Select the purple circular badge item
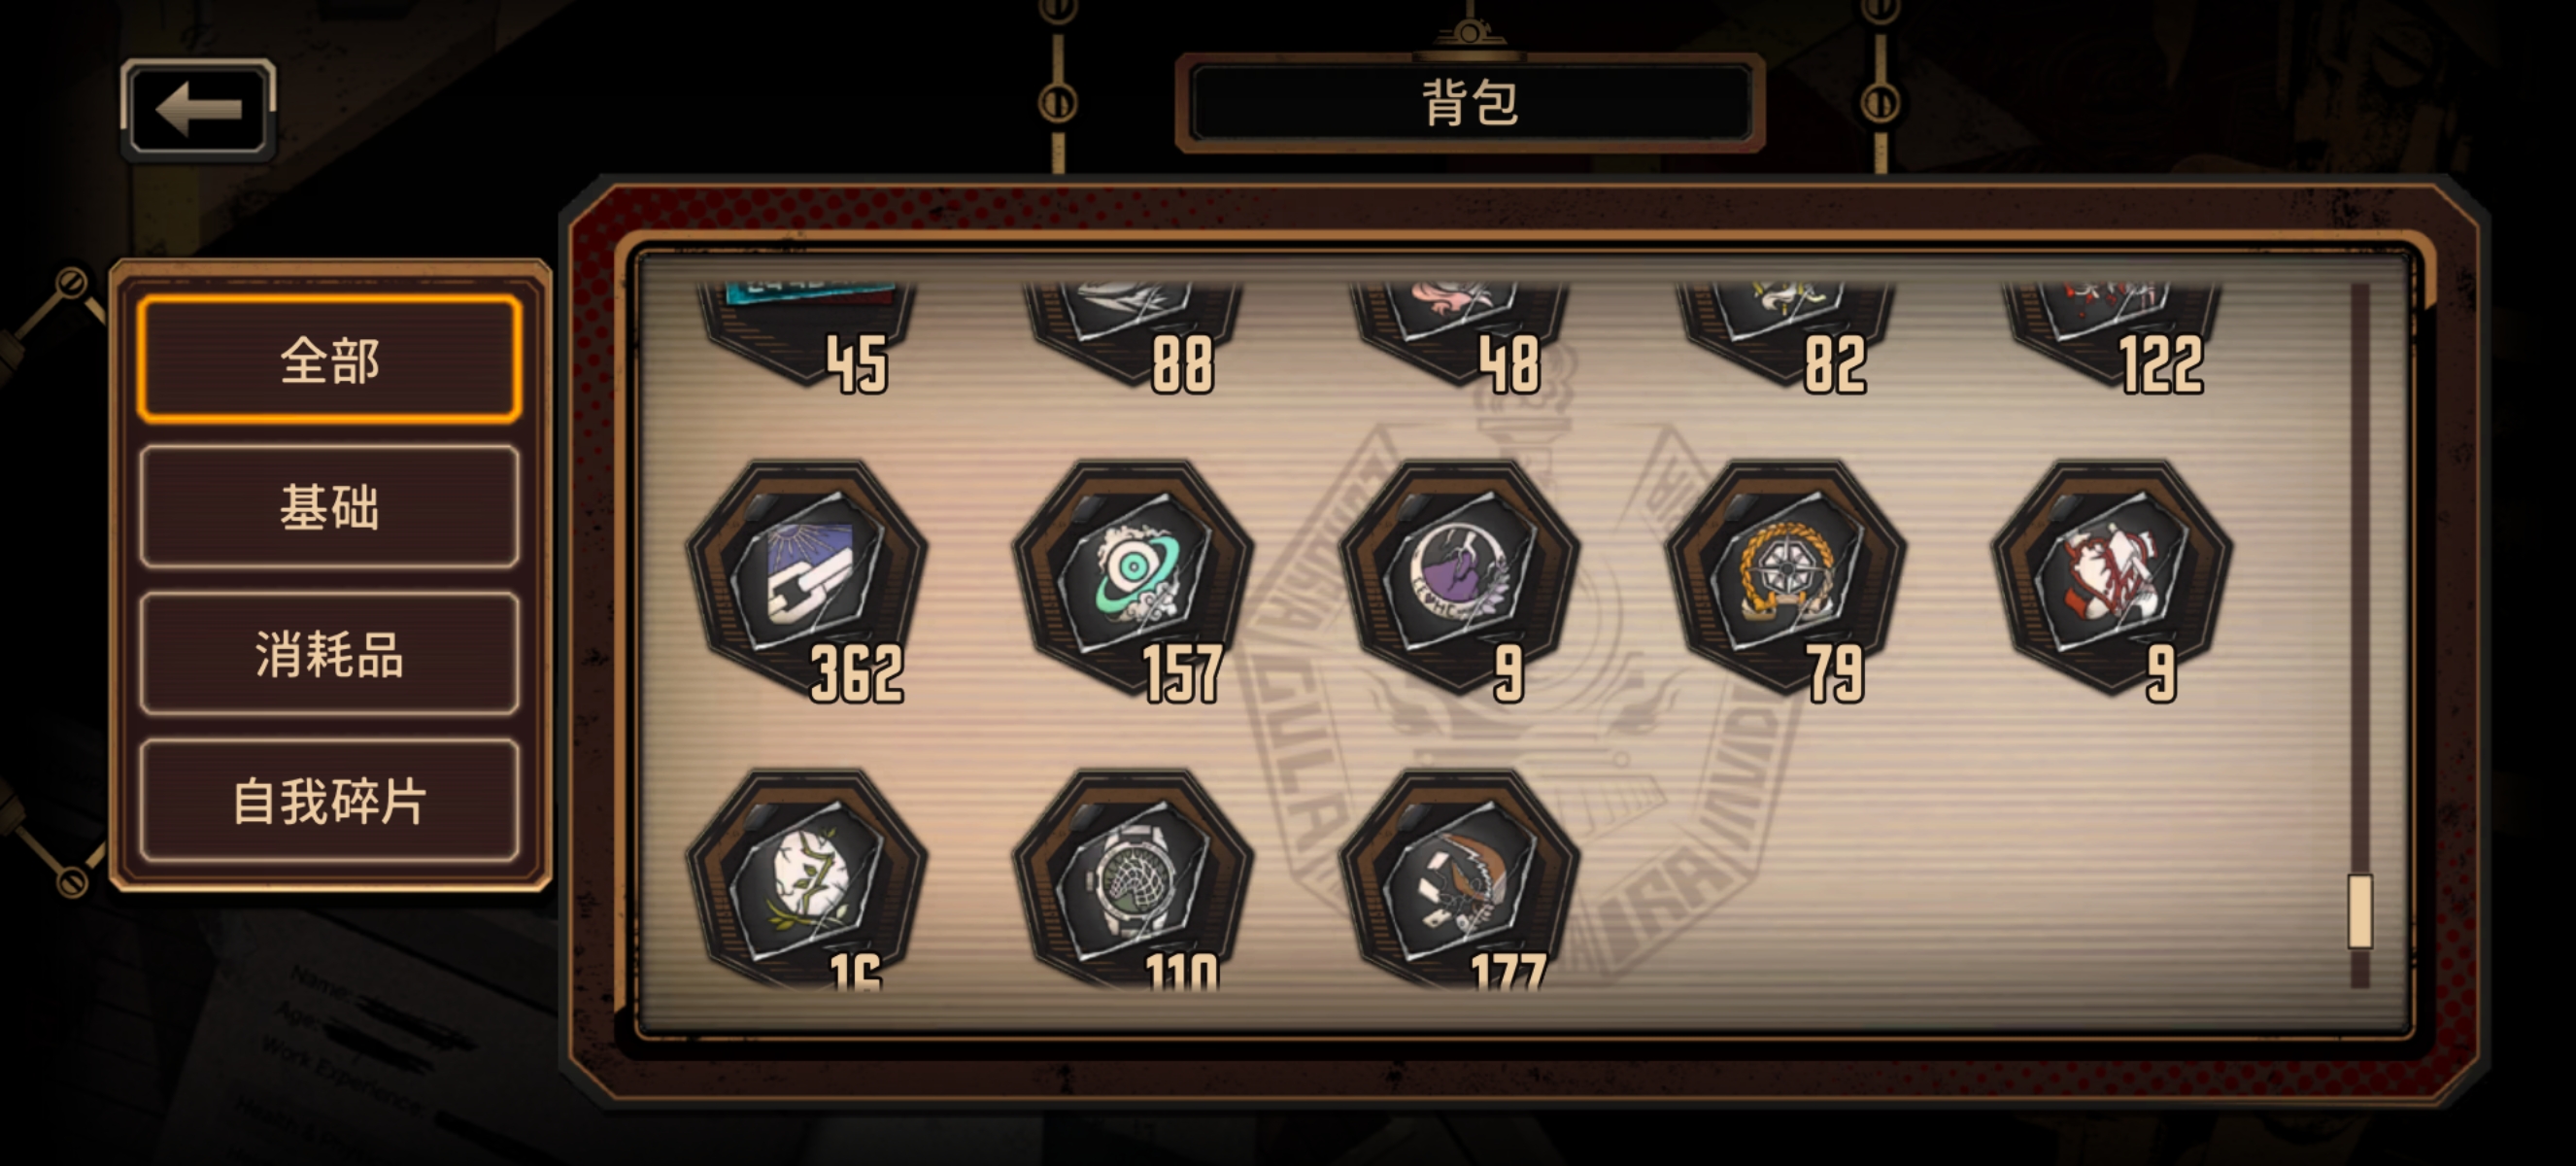2576x1166 pixels. (x=1460, y=580)
